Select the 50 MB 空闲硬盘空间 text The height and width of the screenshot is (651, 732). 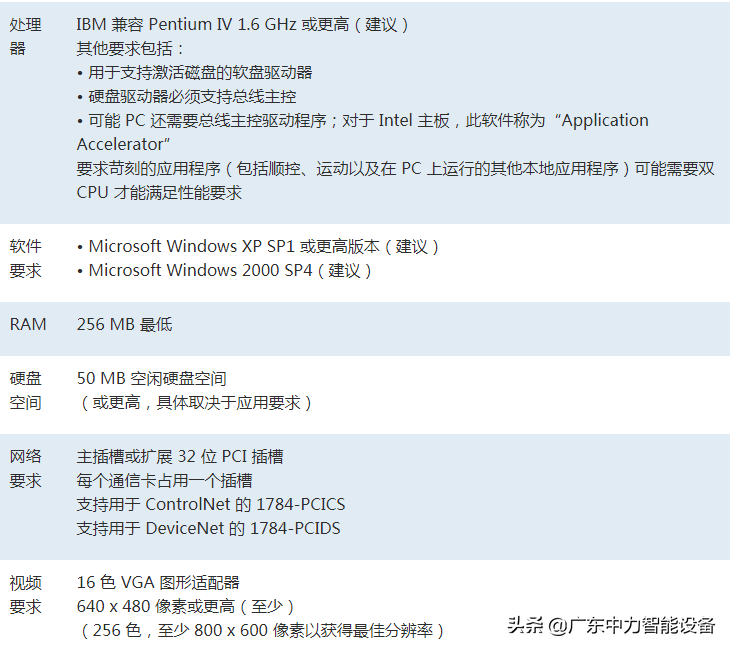click(x=151, y=379)
